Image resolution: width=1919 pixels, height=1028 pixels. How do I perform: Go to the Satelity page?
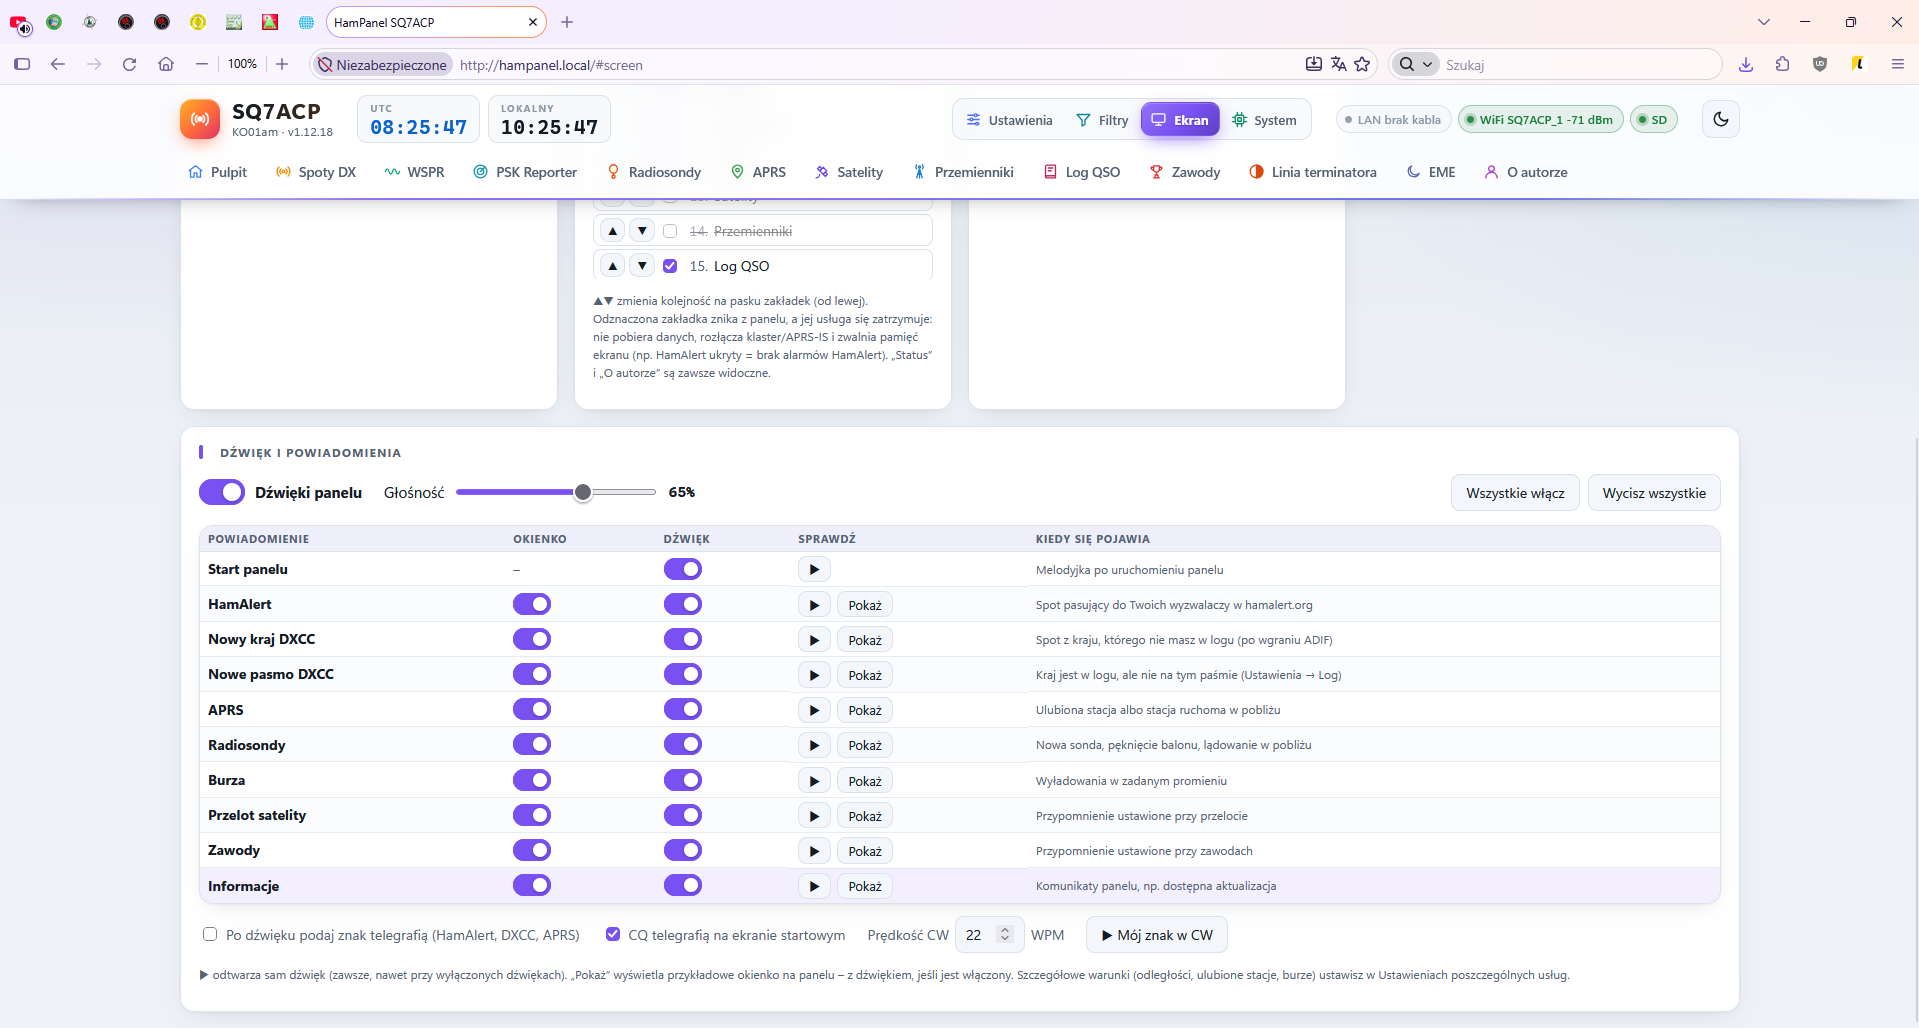point(849,172)
